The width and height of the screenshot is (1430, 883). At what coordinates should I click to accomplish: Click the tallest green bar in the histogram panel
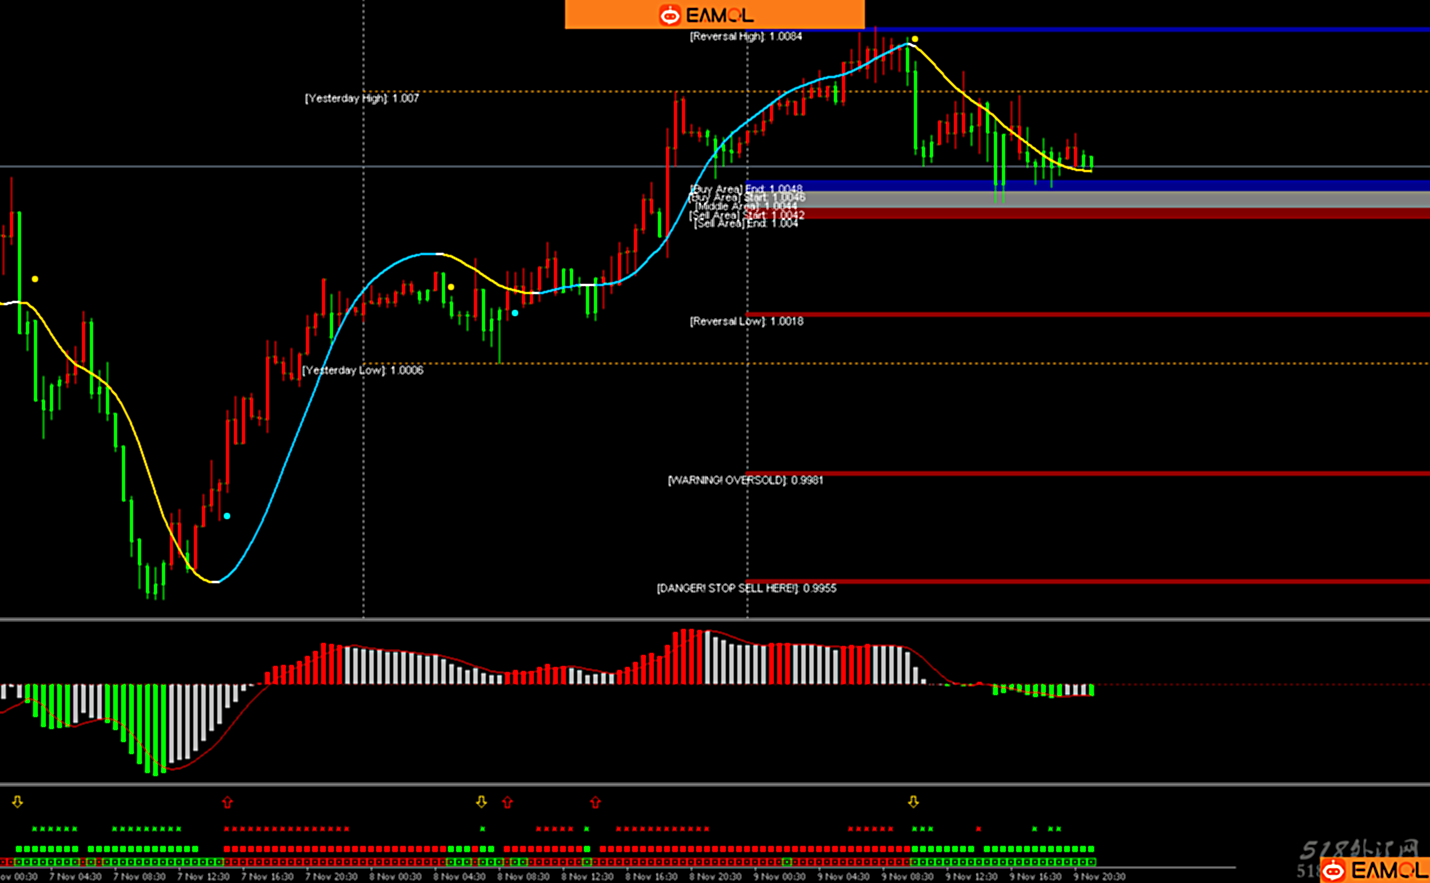pos(155,729)
